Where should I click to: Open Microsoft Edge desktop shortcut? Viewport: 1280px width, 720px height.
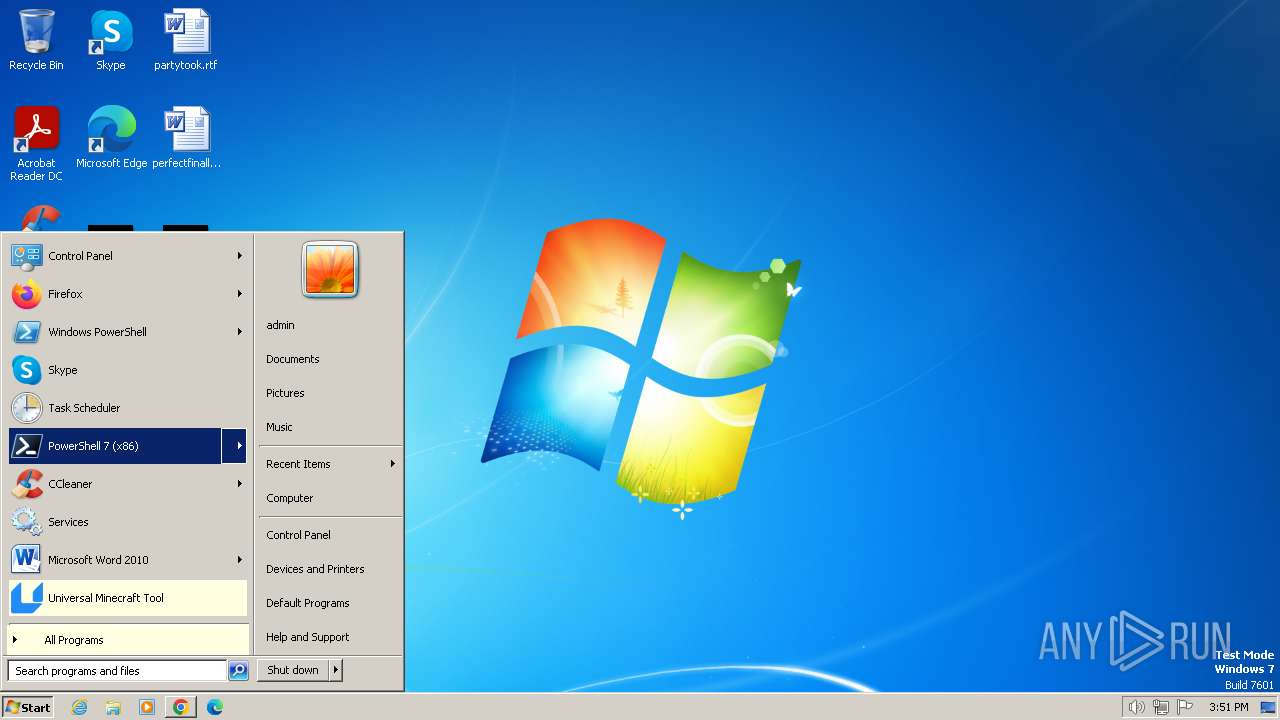[x=111, y=138]
